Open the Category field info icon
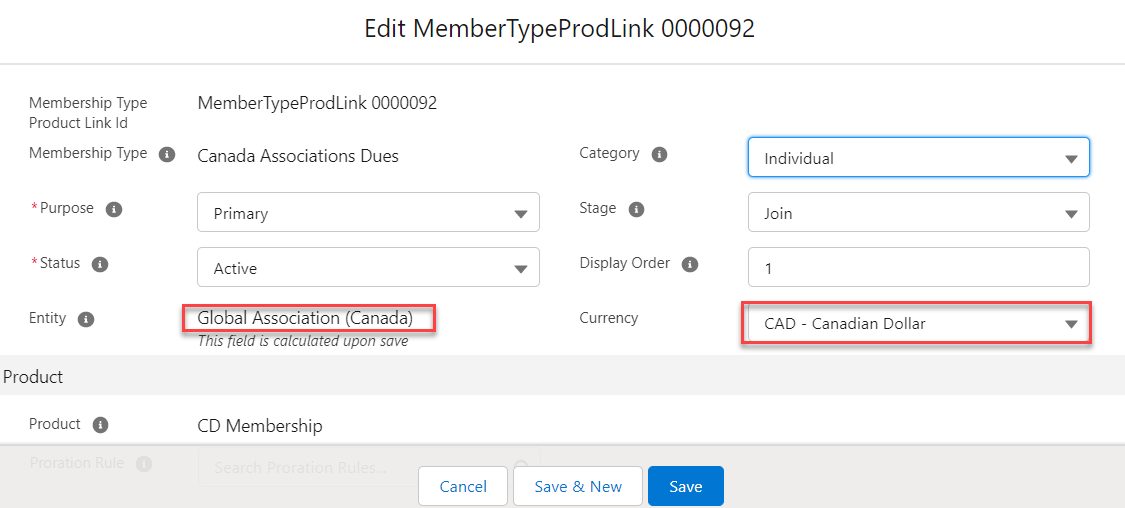This screenshot has height=508, width=1125. 659,154
